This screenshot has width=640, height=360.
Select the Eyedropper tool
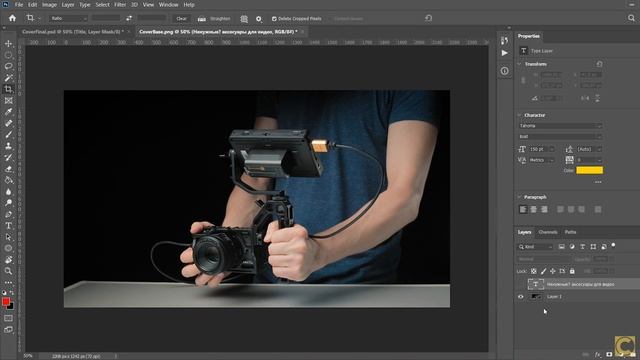coord(8,112)
